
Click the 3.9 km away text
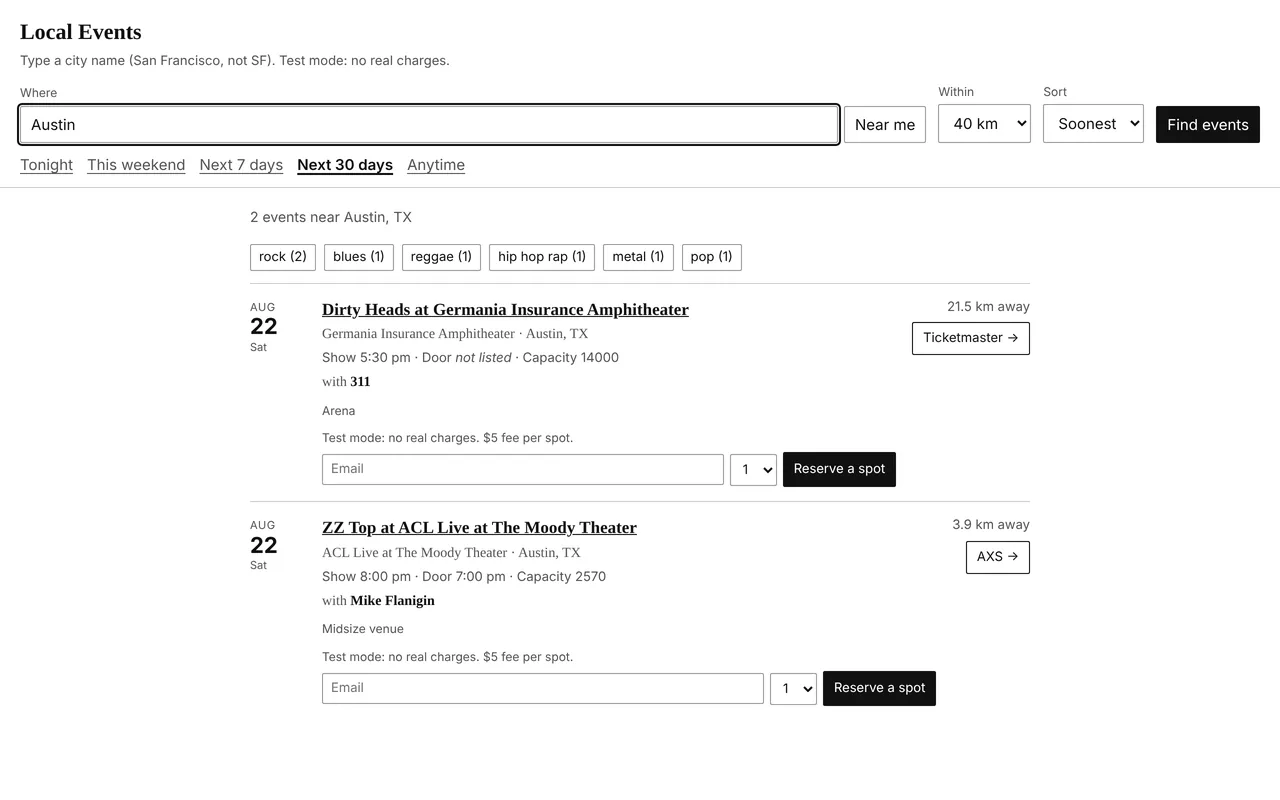991,525
